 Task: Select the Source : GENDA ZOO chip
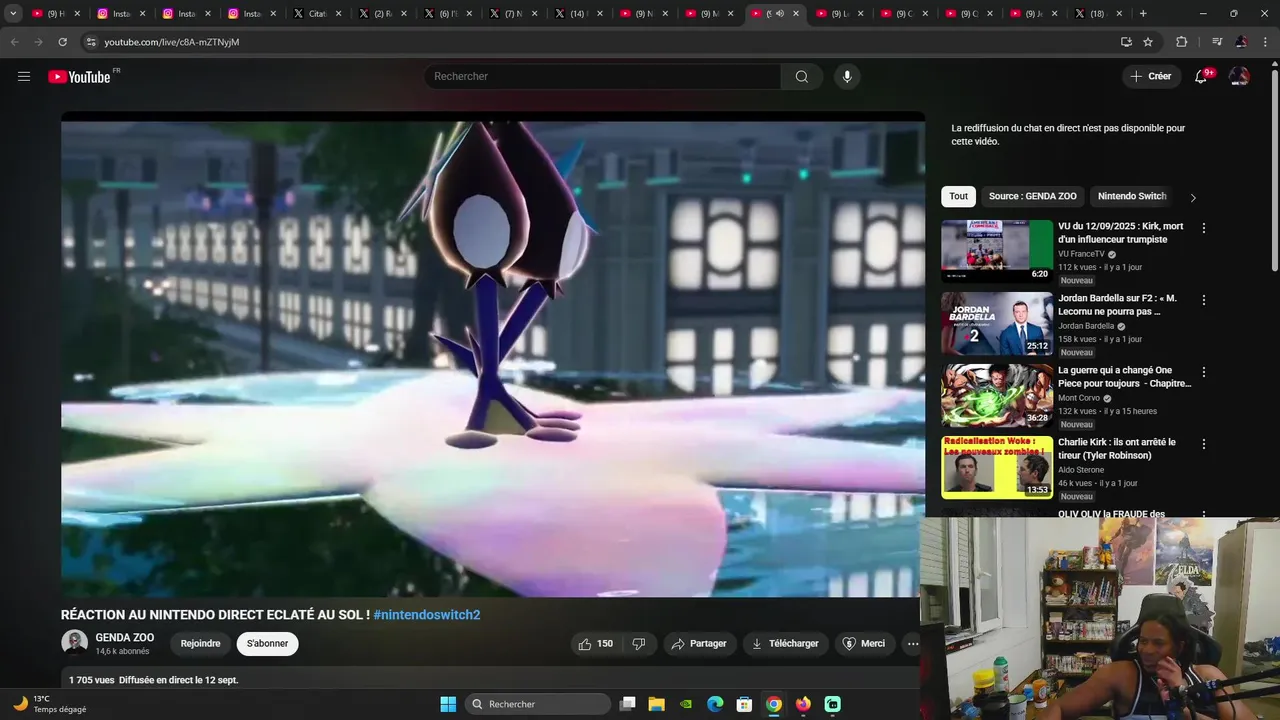pos(1033,196)
